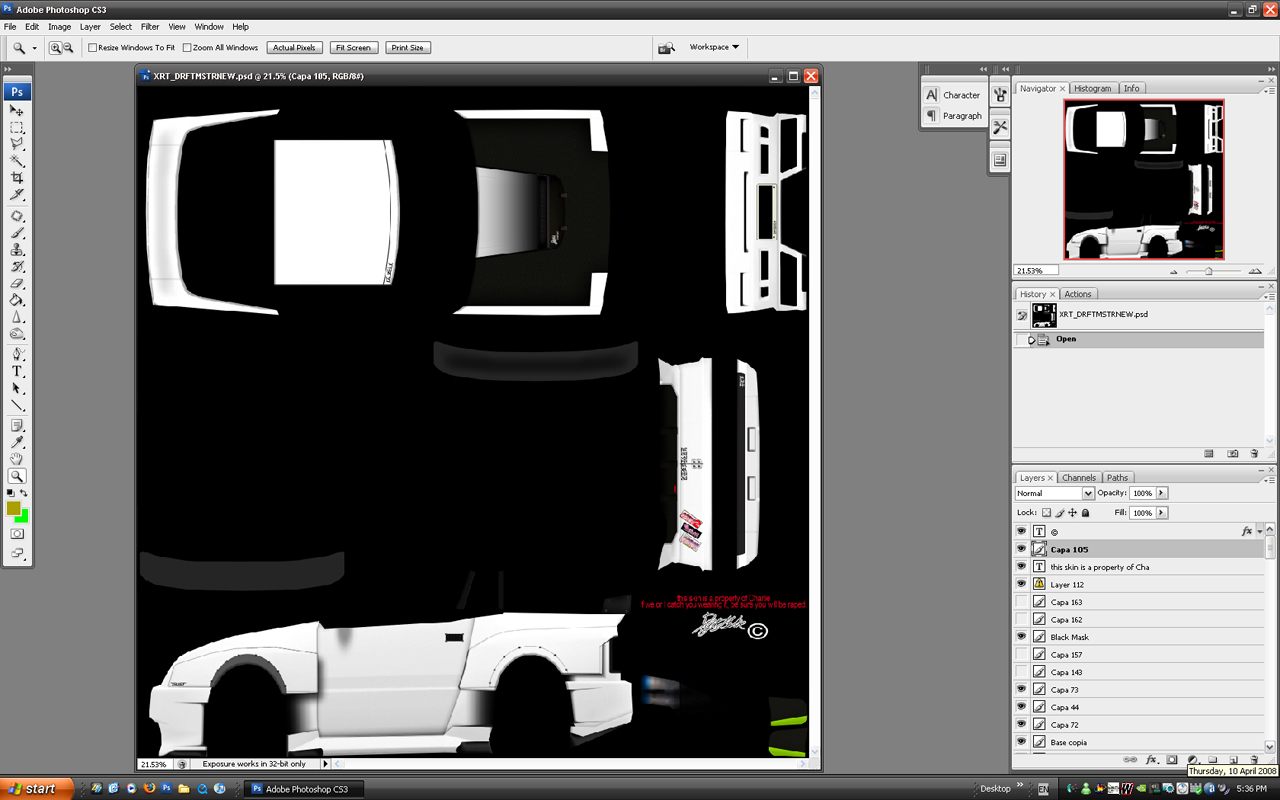The height and width of the screenshot is (800, 1280).
Task: Add a layer mask
Action: click(1172, 760)
